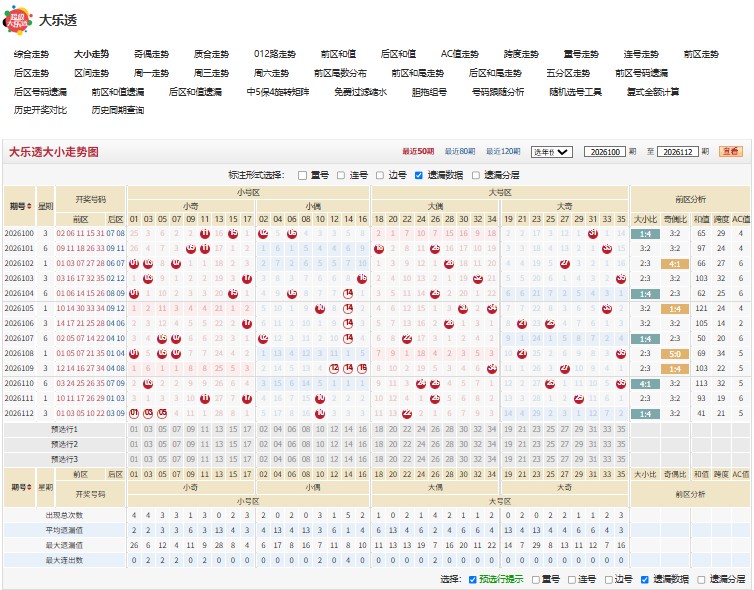
Task: Check 遗漏分层 in the row with 预选行提示
Action: (x=702, y=579)
